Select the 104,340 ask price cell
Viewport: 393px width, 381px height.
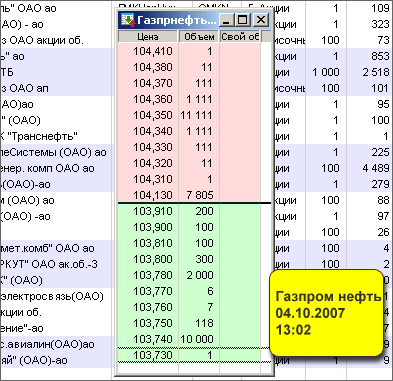[148, 131]
